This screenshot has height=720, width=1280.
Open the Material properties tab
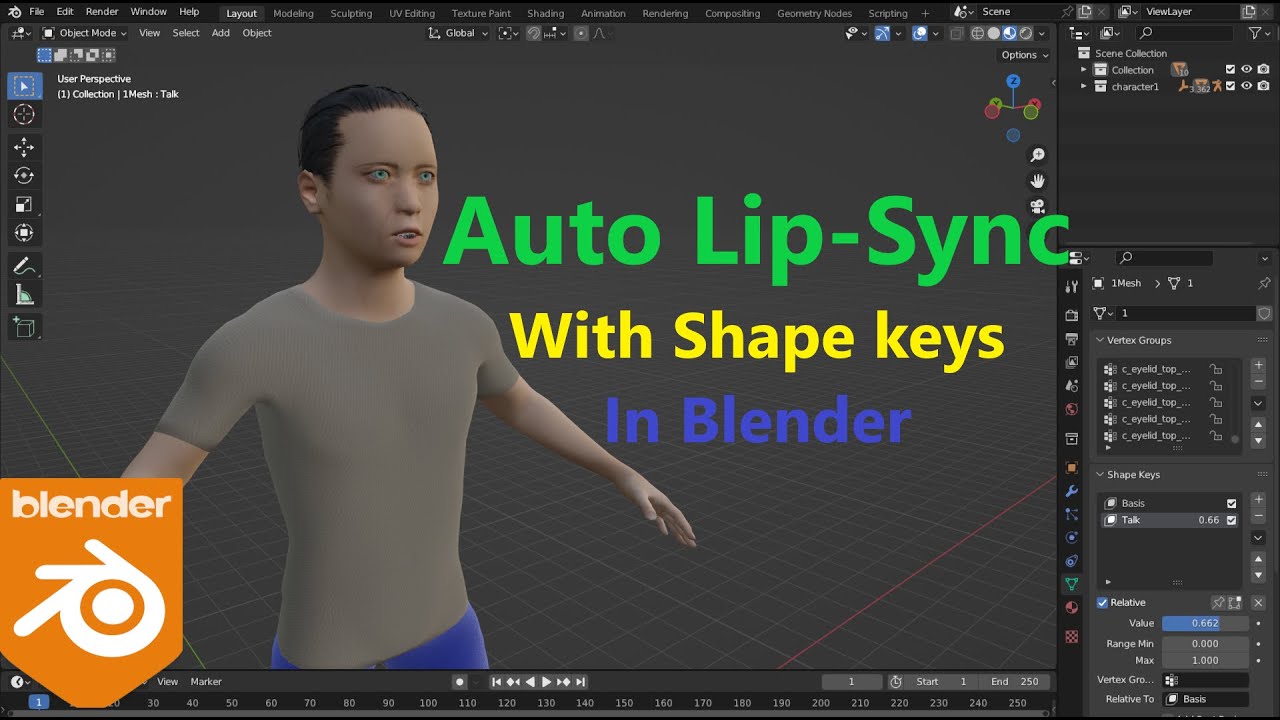(x=1072, y=608)
